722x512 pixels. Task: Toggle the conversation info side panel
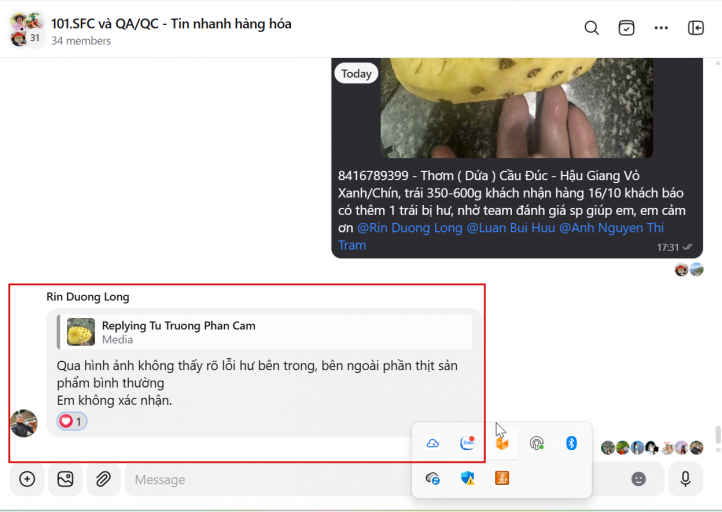[696, 28]
